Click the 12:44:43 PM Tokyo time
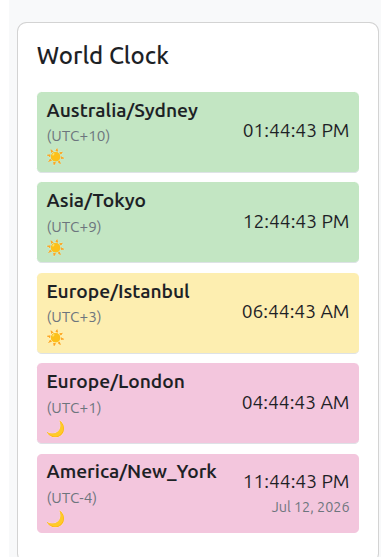The image size is (381, 557). (x=296, y=222)
